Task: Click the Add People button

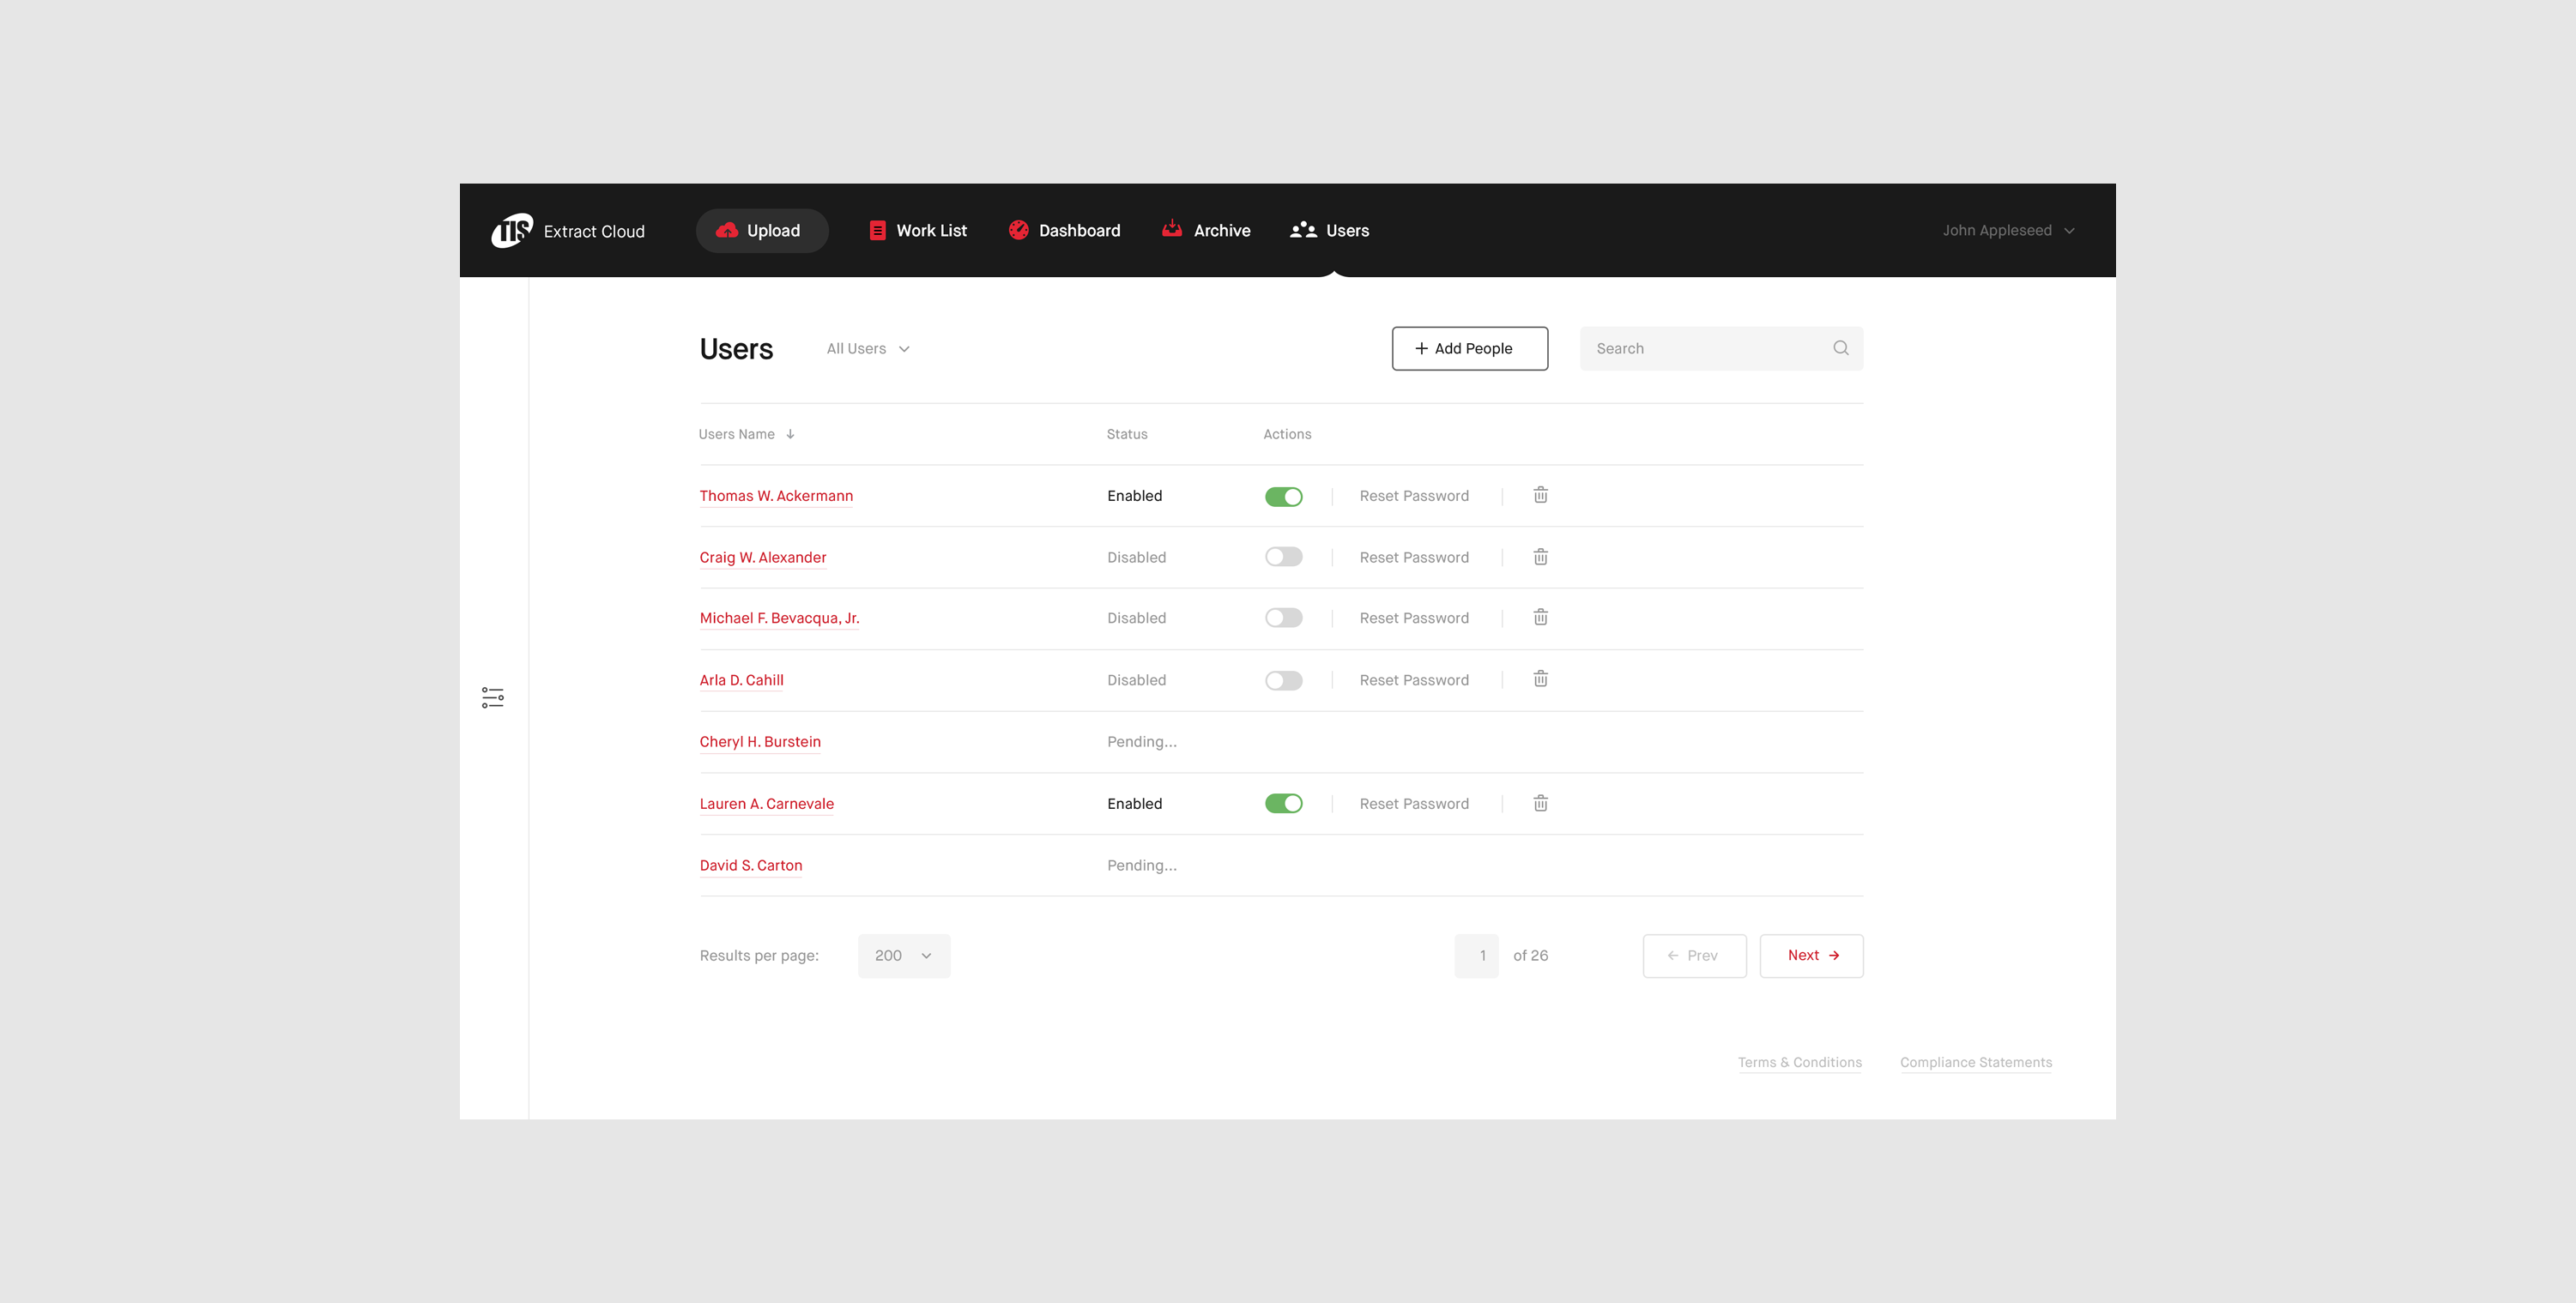Action: coord(1469,348)
